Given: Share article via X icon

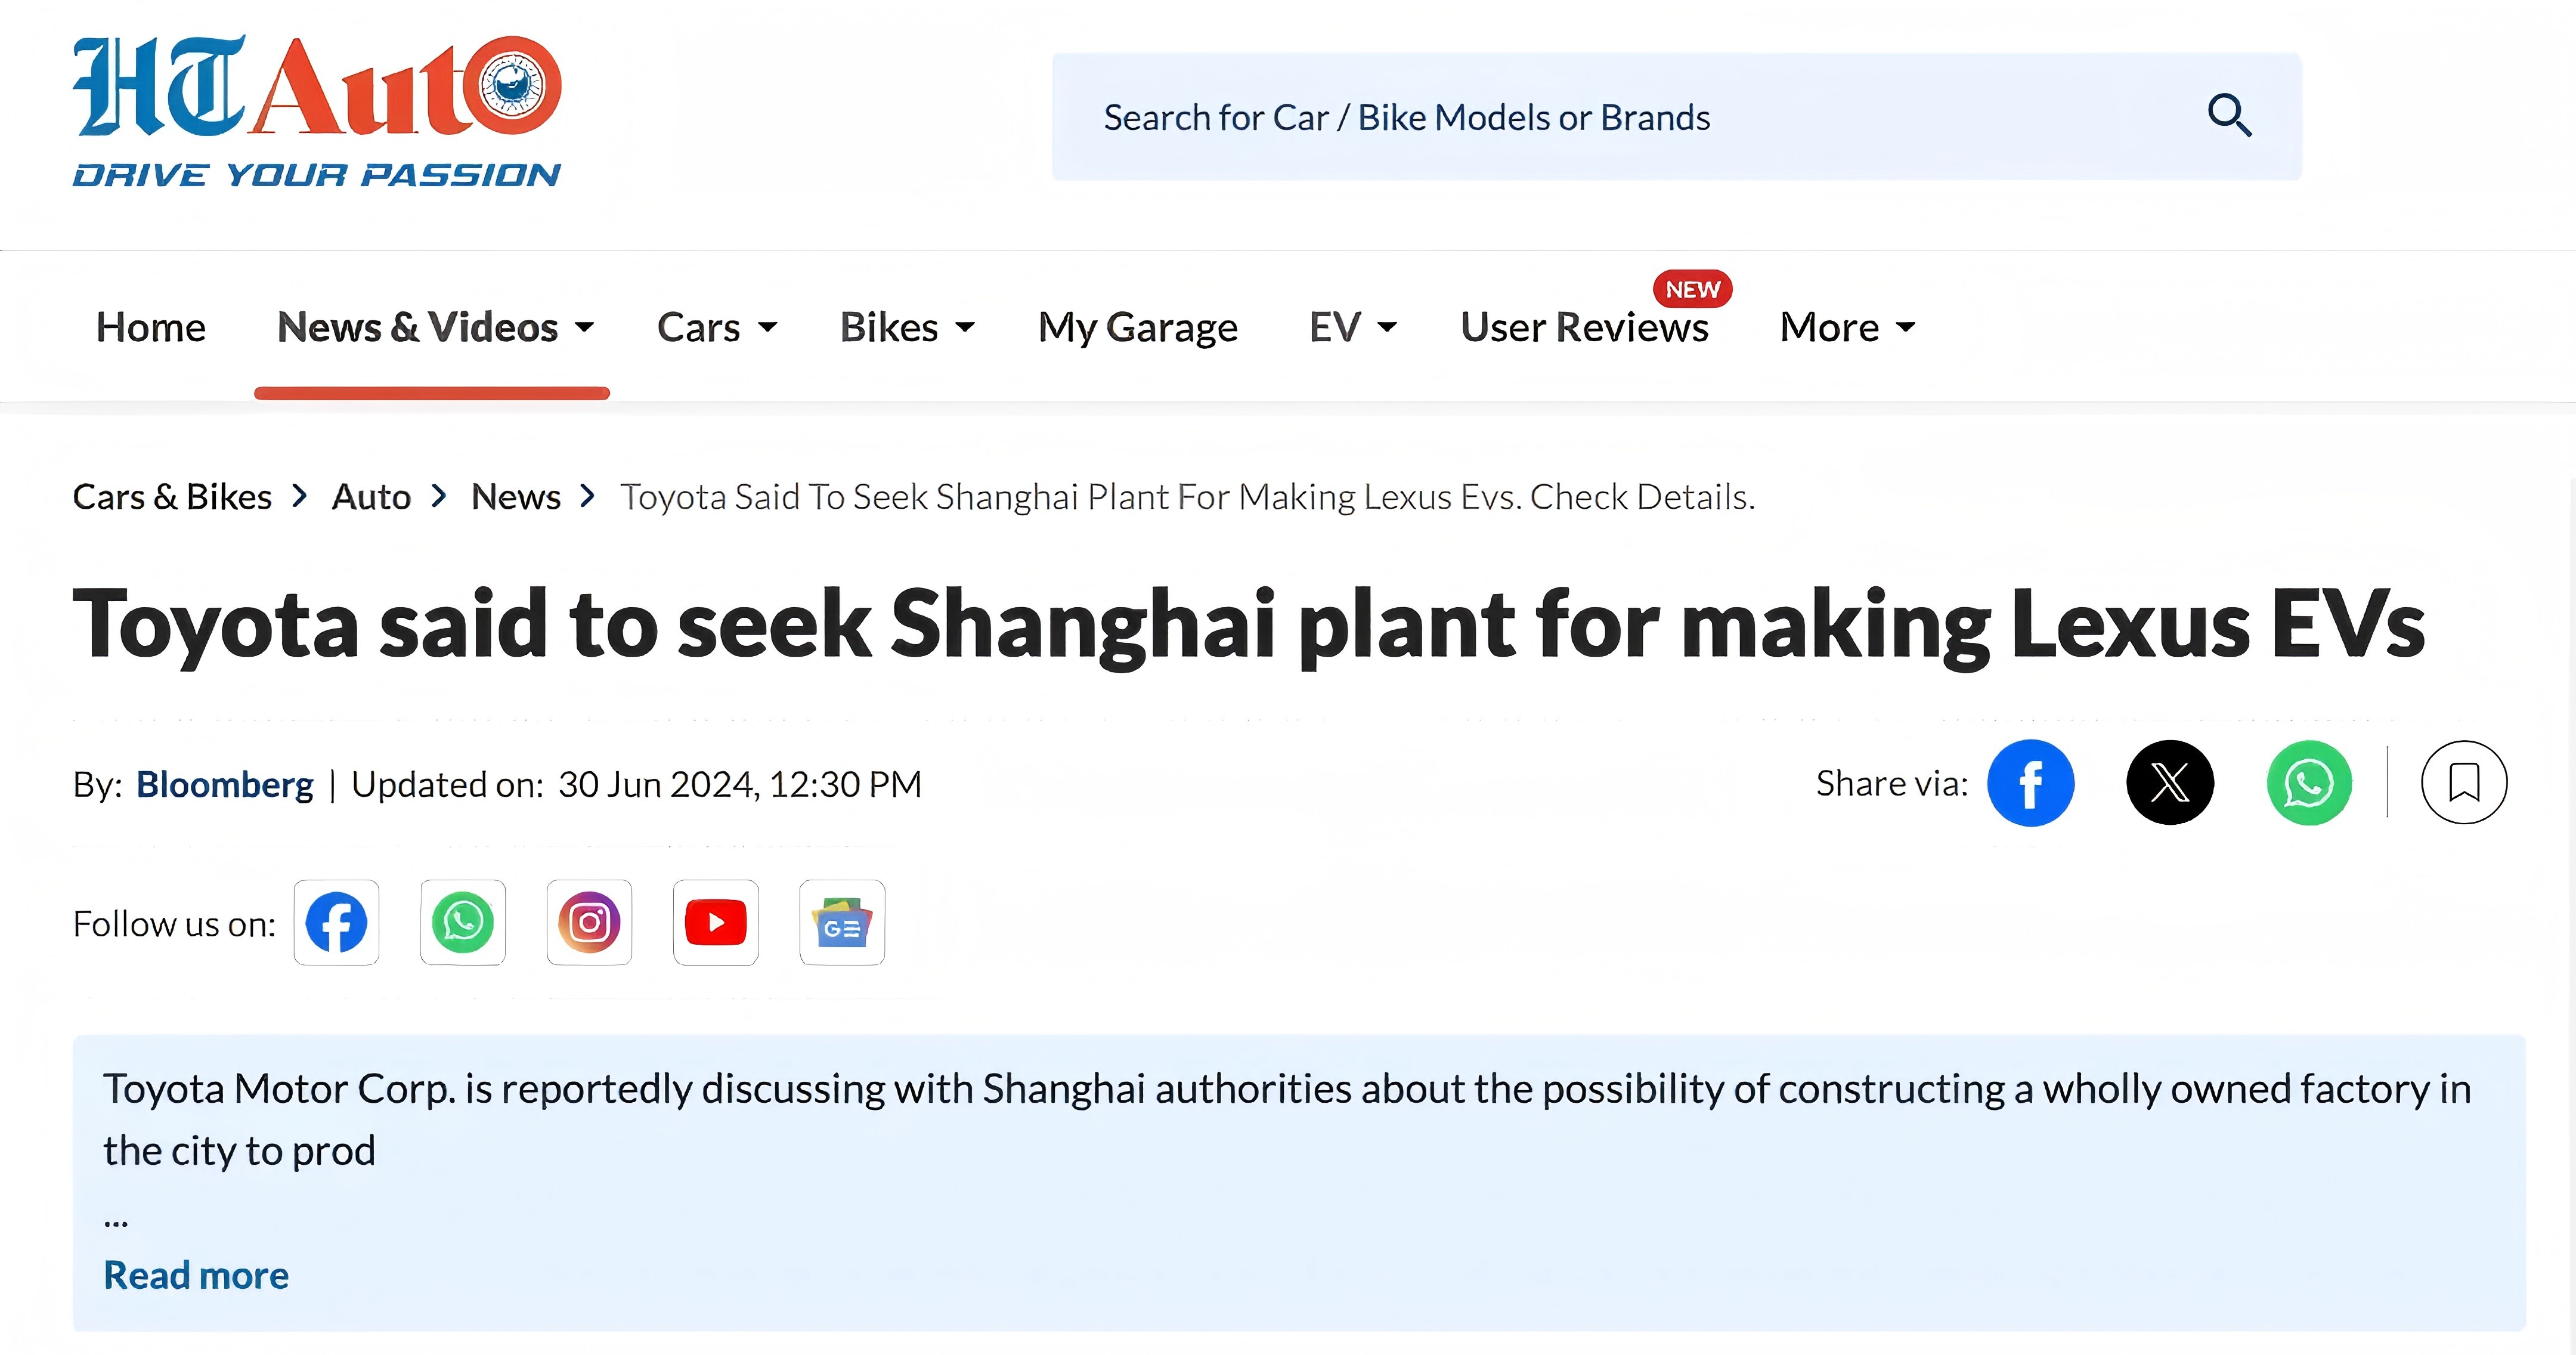Looking at the screenshot, I should [x=2169, y=783].
